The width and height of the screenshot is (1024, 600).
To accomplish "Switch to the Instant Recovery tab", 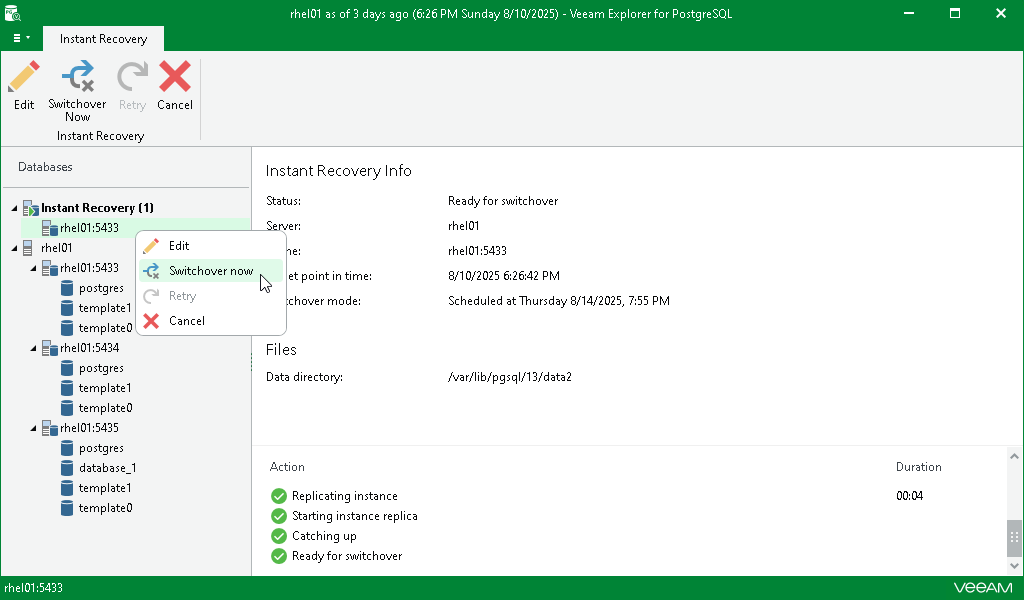I will click(x=103, y=39).
